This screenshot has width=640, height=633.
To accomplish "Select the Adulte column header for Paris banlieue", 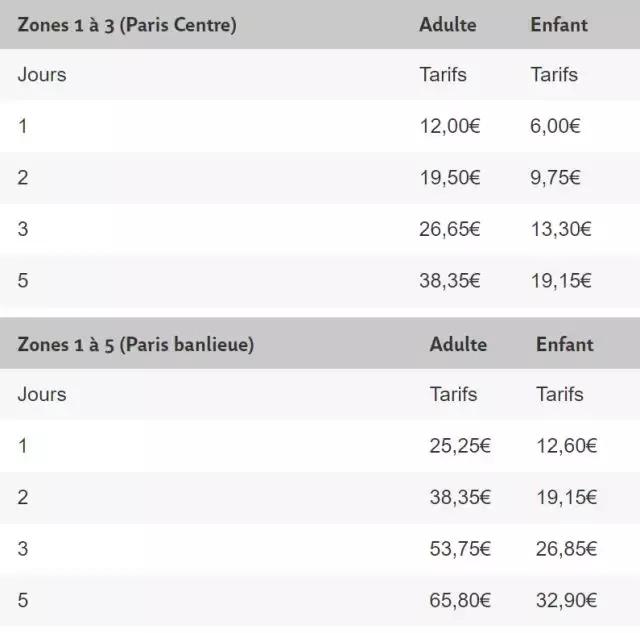I will click(x=458, y=345).
